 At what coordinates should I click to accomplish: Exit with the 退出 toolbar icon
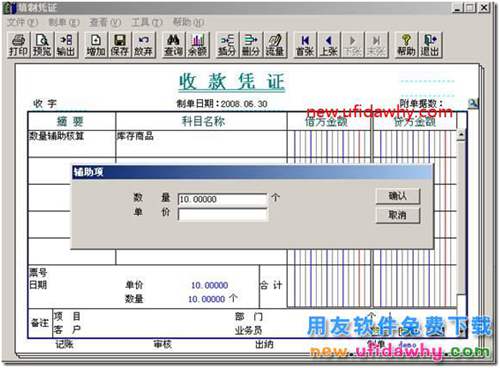[x=430, y=45]
